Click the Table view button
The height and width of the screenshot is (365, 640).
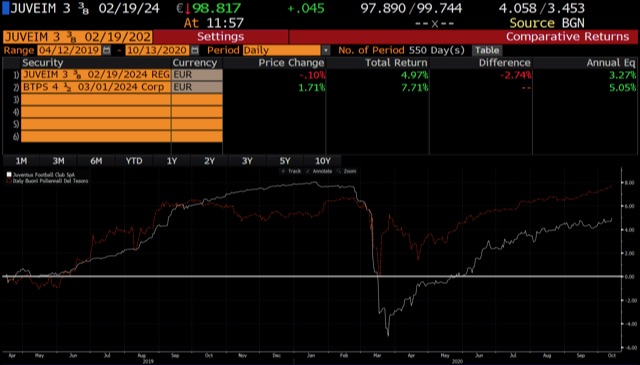[487, 50]
